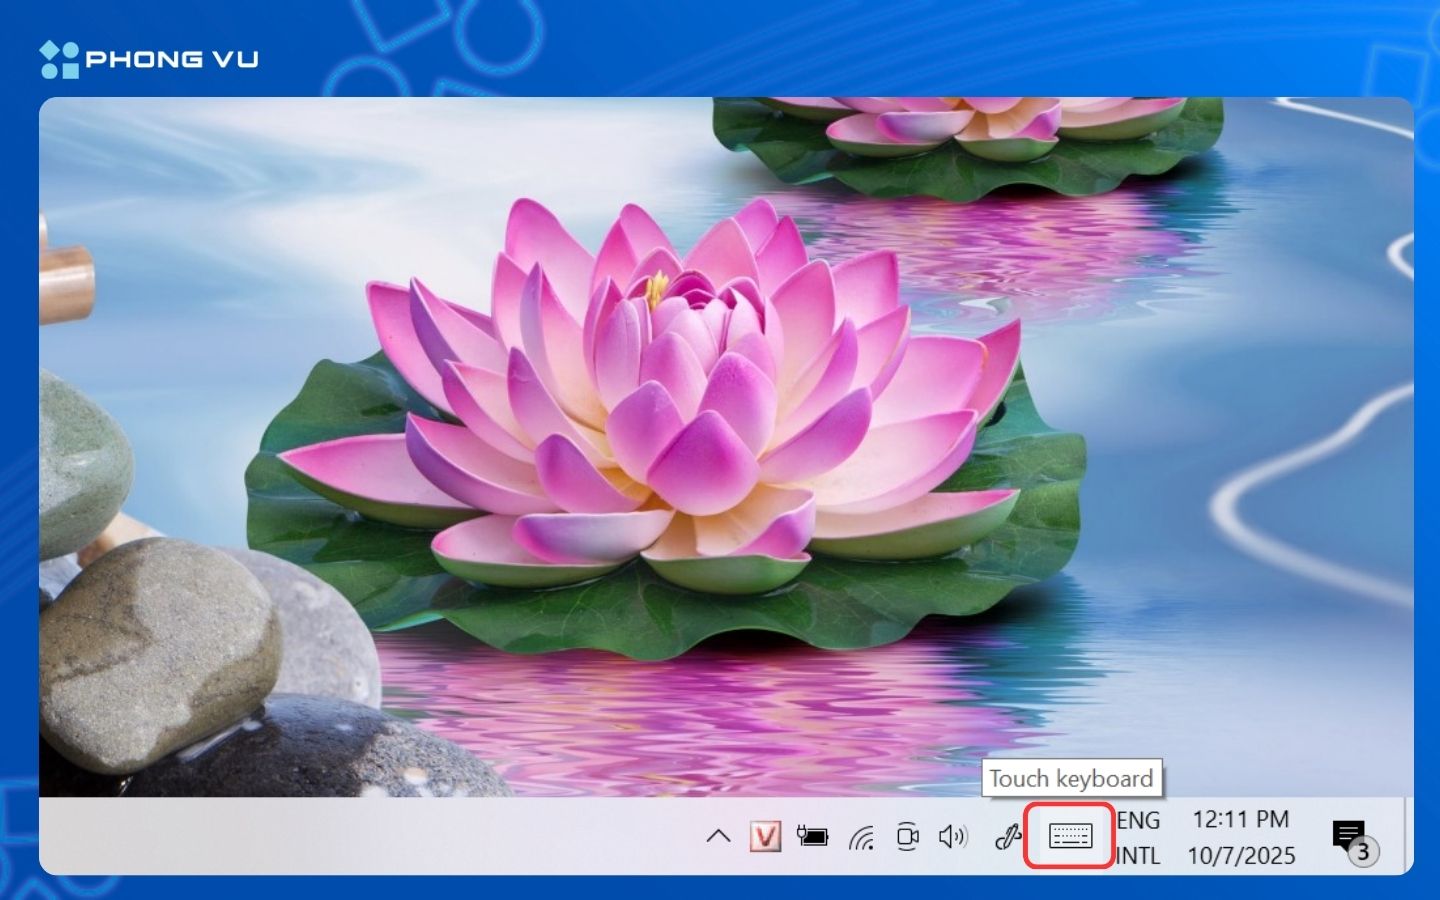Launch Meet Now from the camera icon
Image resolution: width=1440 pixels, height=900 pixels.
click(907, 836)
